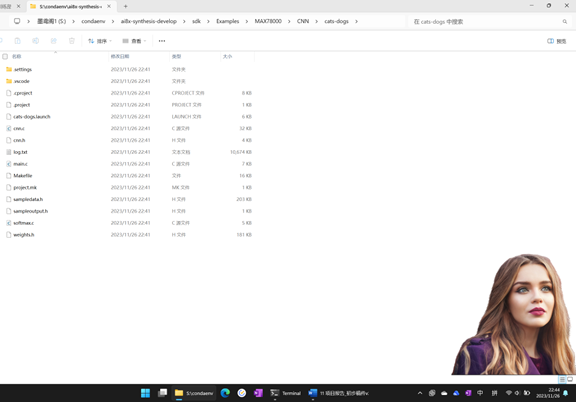The width and height of the screenshot is (576, 402).
Task: Open a new tab with plus button
Action: click(126, 6)
